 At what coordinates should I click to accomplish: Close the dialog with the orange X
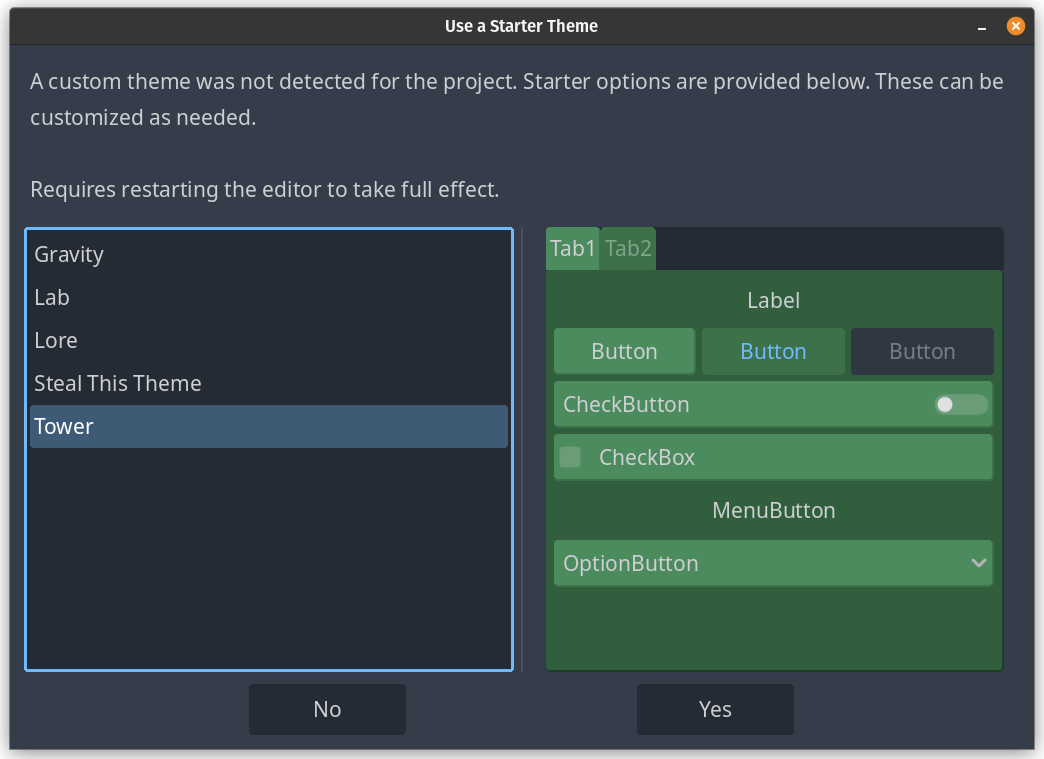(1015, 26)
